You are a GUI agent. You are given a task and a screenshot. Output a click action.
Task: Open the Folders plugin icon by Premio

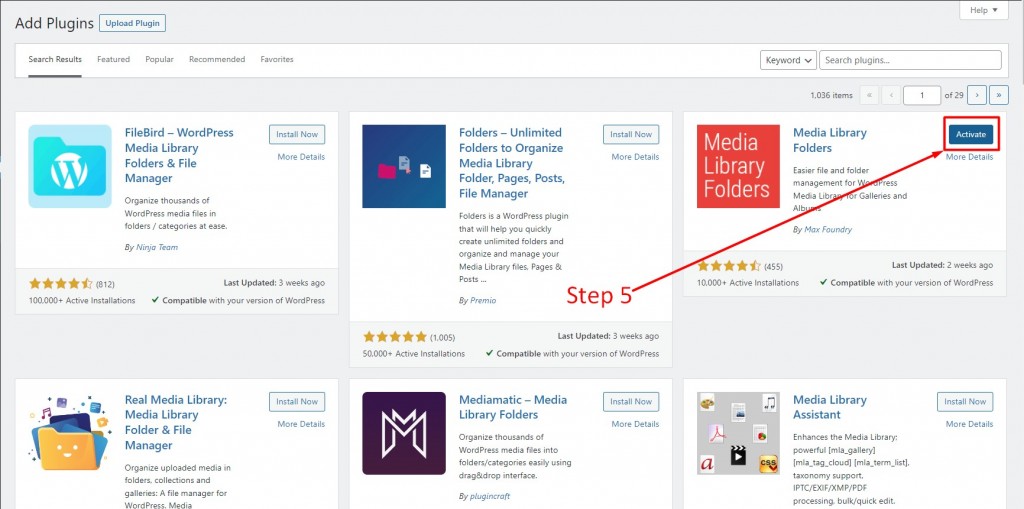(404, 167)
